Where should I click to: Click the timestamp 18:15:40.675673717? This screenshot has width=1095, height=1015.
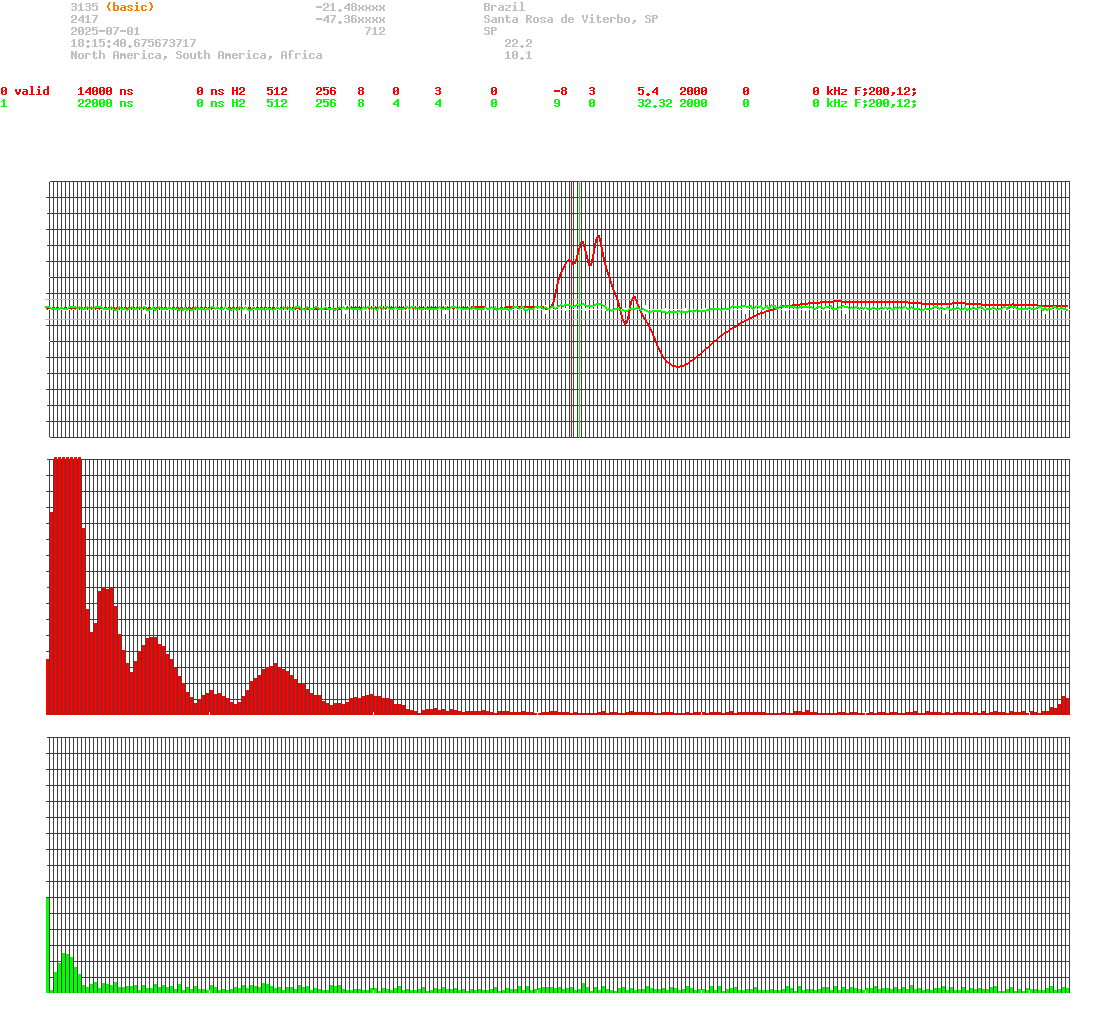[133, 43]
